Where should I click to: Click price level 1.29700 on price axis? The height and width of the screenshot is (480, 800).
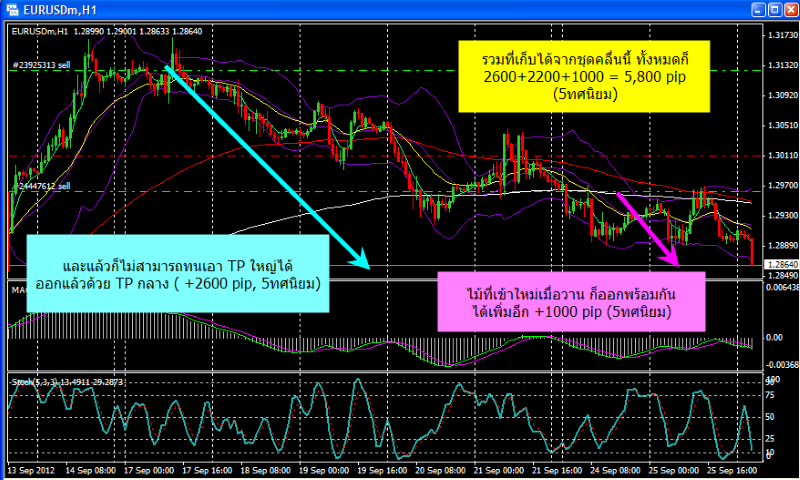click(782, 186)
